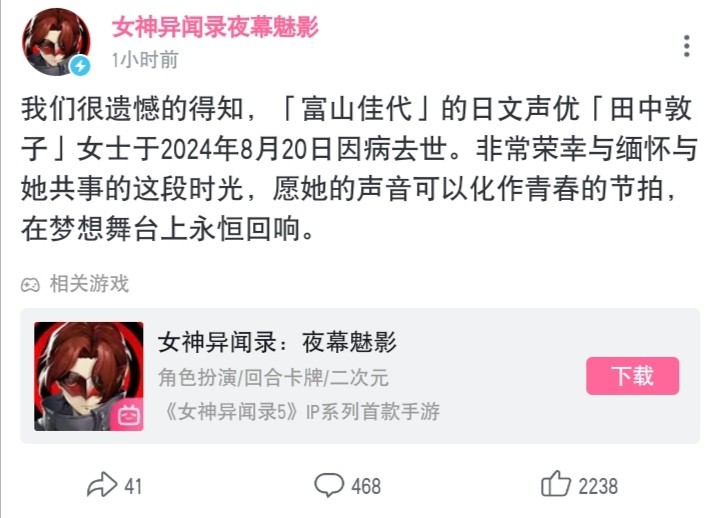This screenshot has width=720, height=518.
Task: Open the poster's round profile avatar
Action: pos(56,42)
